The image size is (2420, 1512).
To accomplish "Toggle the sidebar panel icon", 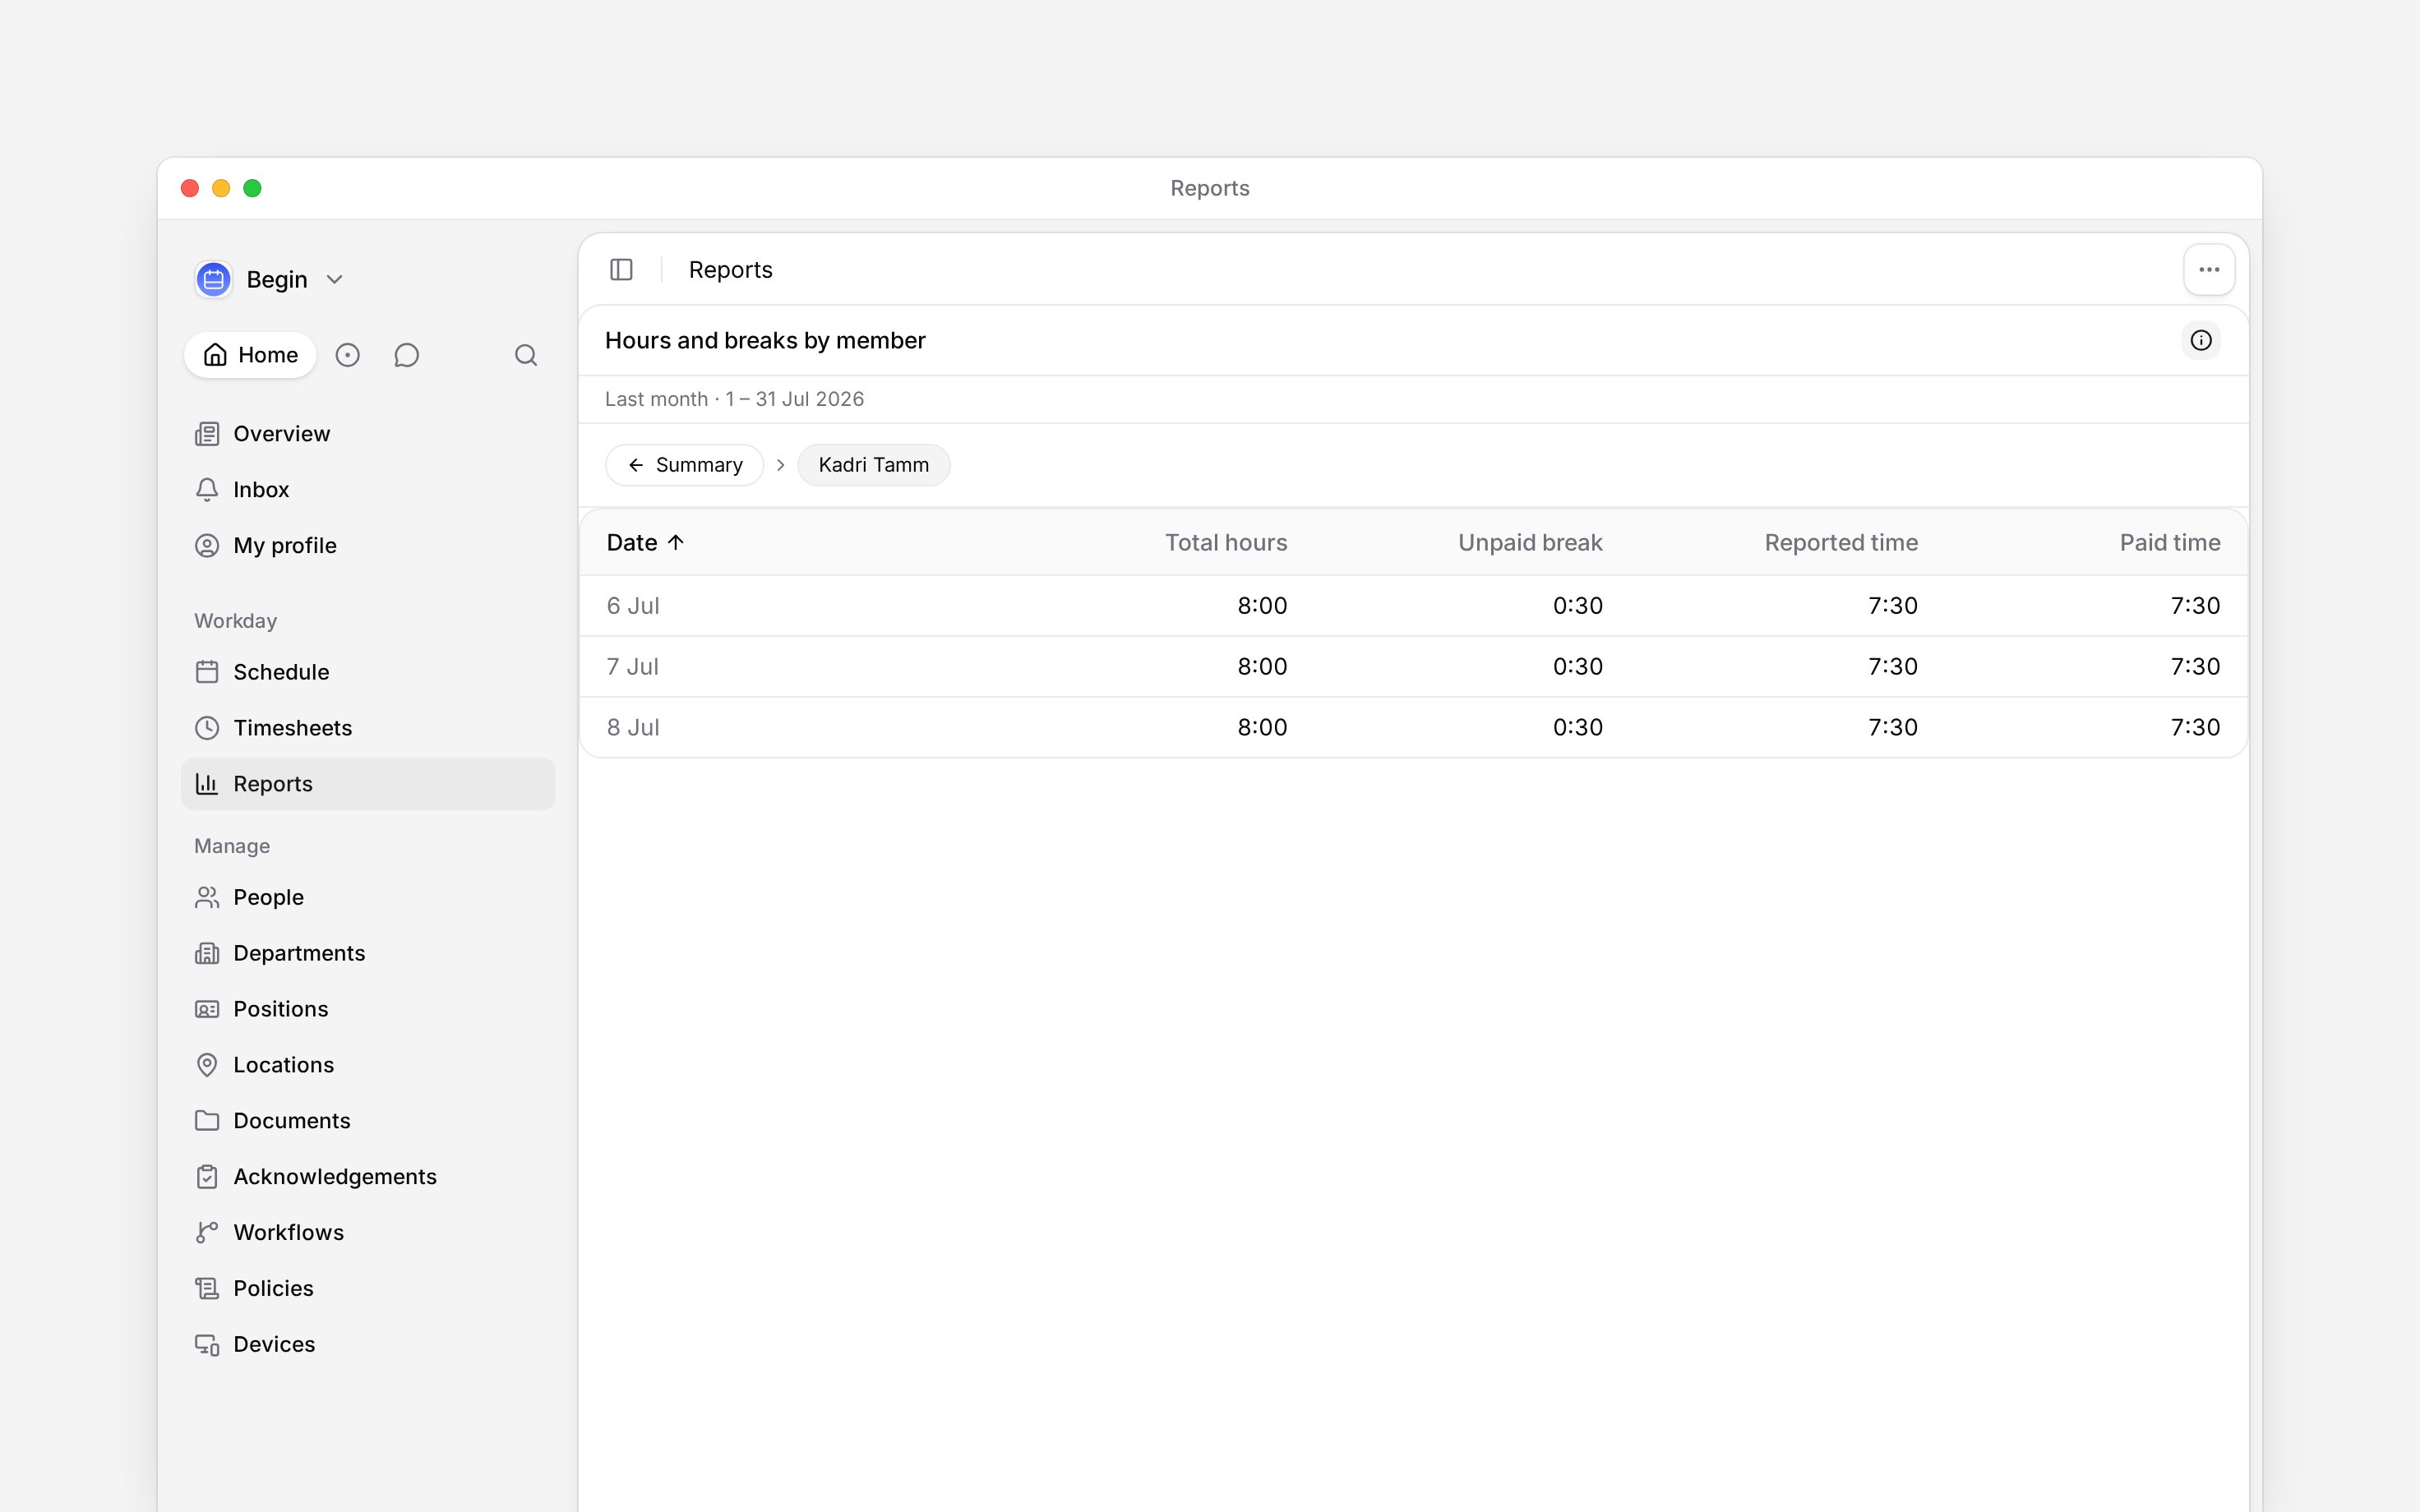I will pyautogui.click(x=621, y=270).
